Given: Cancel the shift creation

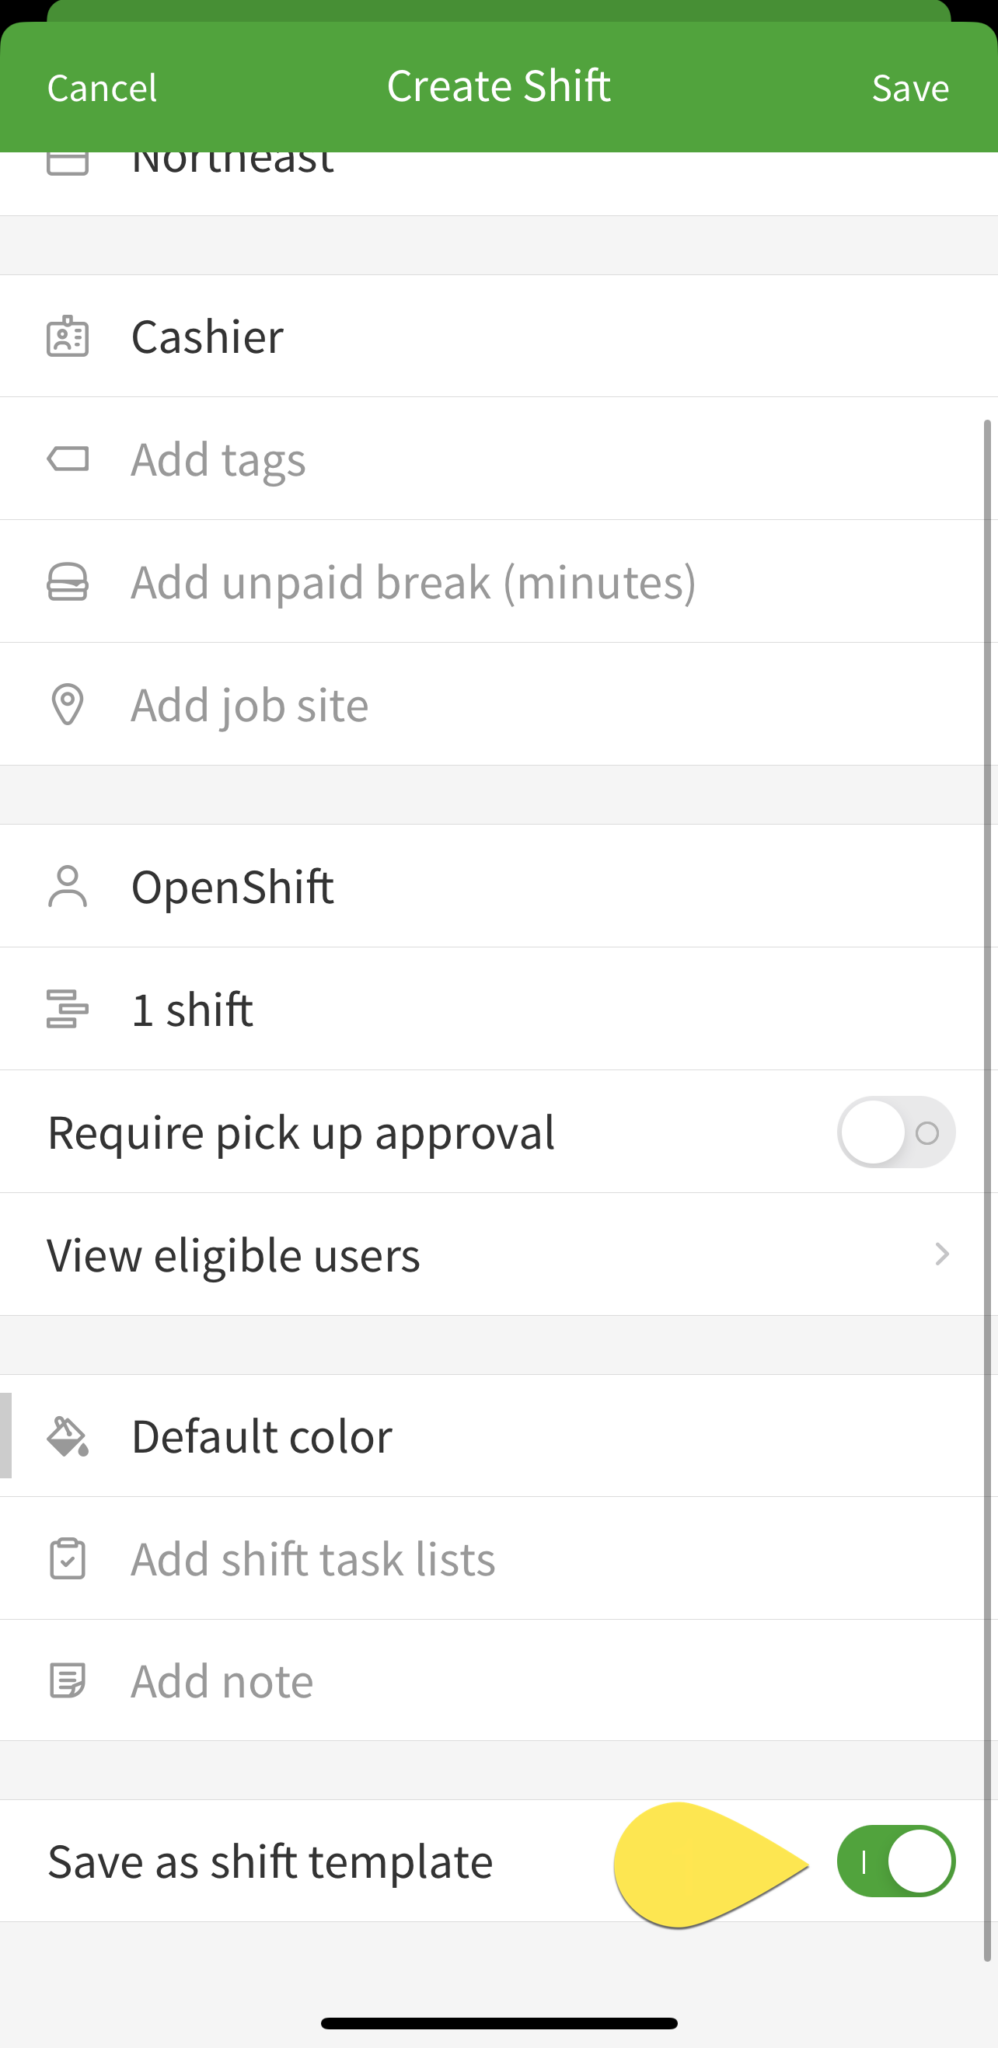Looking at the screenshot, I should tap(101, 87).
